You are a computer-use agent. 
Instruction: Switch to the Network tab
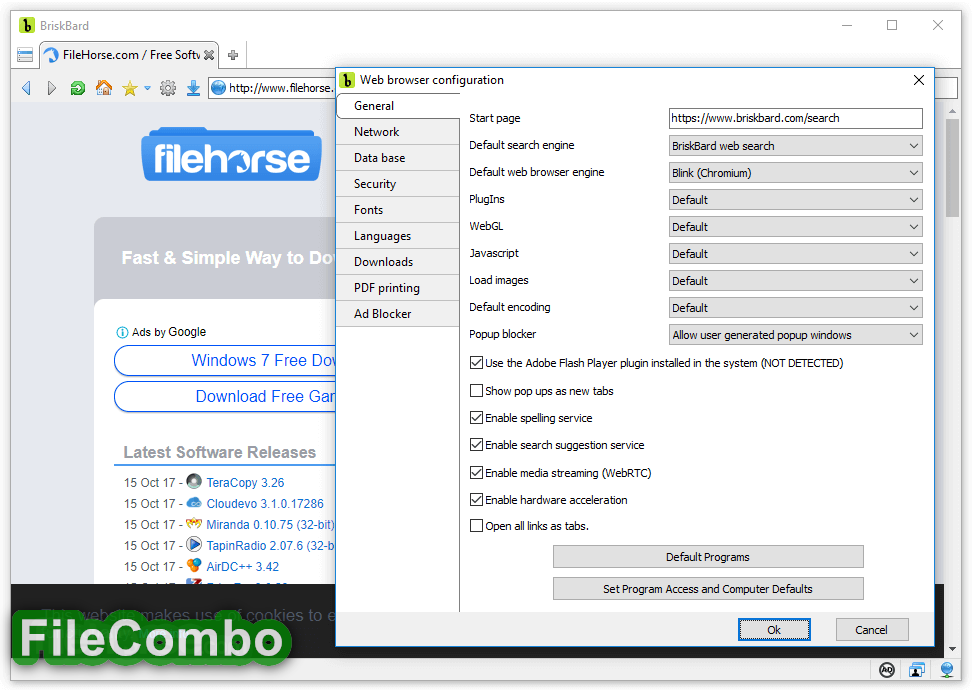point(398,132)
